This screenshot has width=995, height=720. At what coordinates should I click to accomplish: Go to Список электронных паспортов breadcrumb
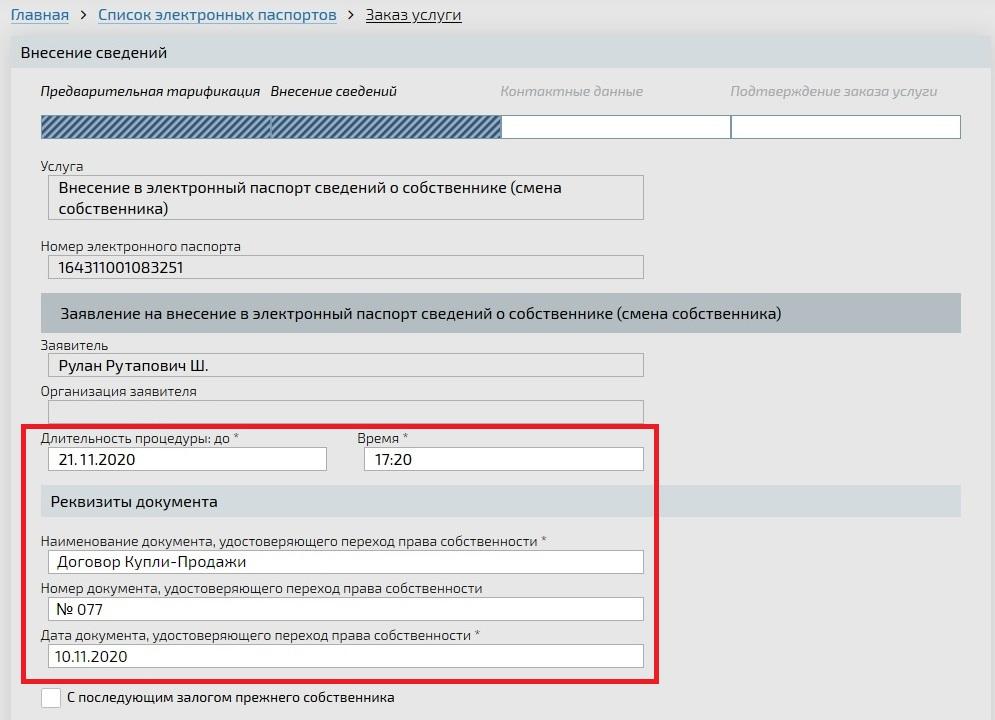(217, 15)
